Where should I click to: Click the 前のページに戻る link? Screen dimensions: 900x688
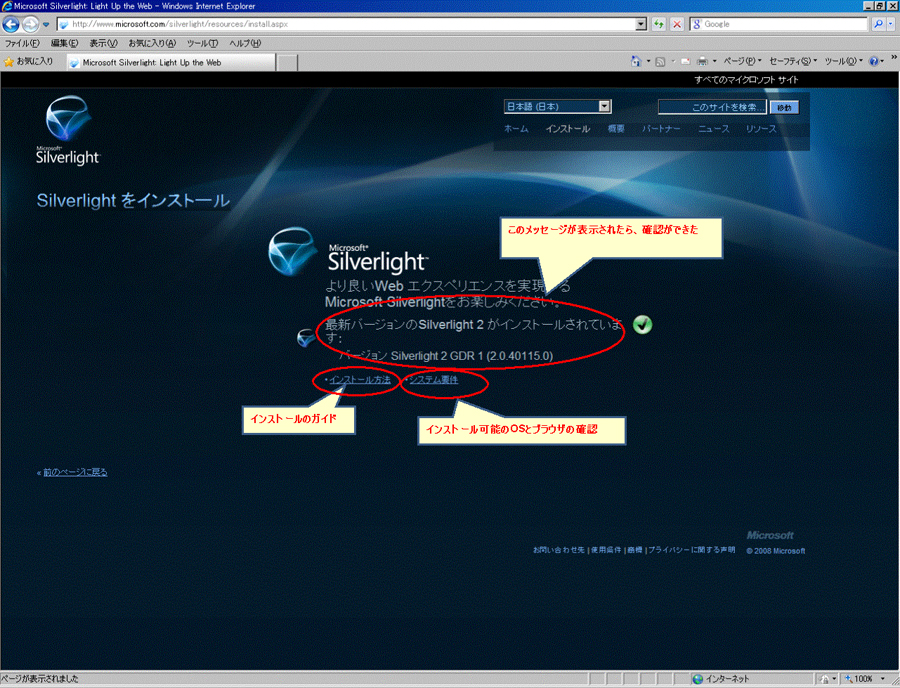point(75,472)
